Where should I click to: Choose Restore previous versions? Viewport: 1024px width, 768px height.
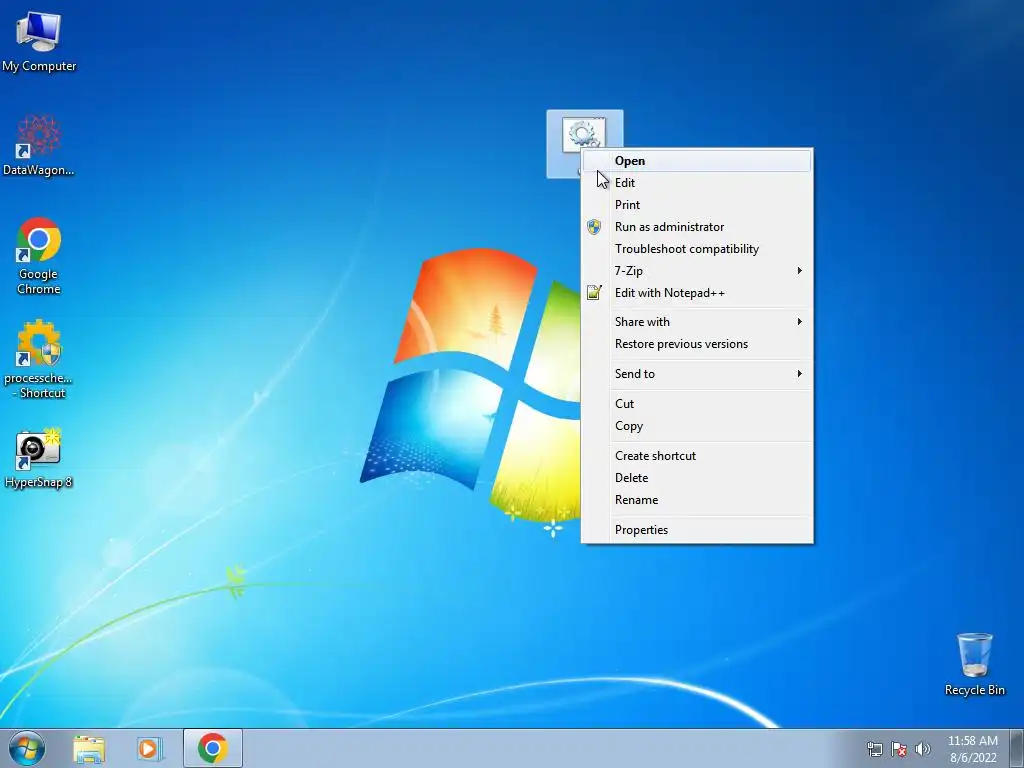click(x=697, y=344)
